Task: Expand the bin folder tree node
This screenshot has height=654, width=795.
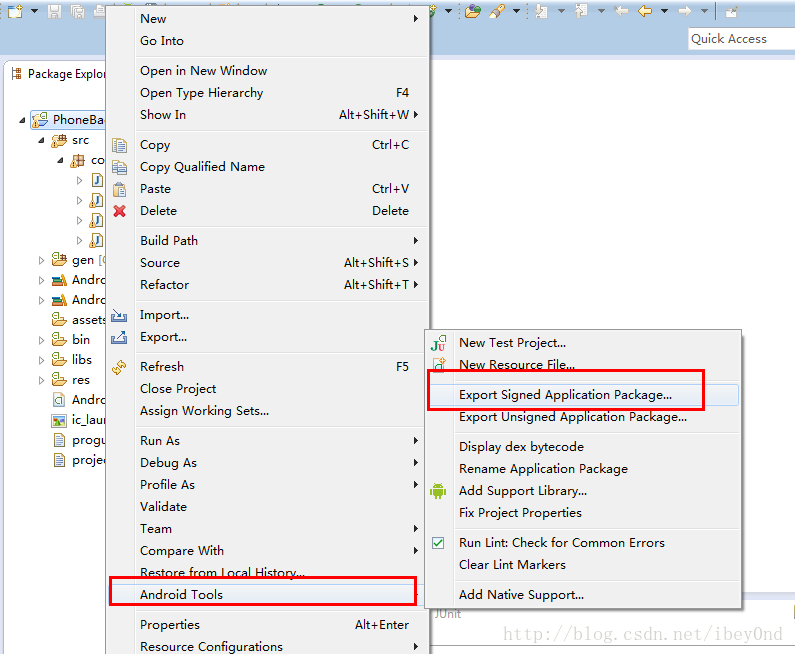Action: coord(41,340)
